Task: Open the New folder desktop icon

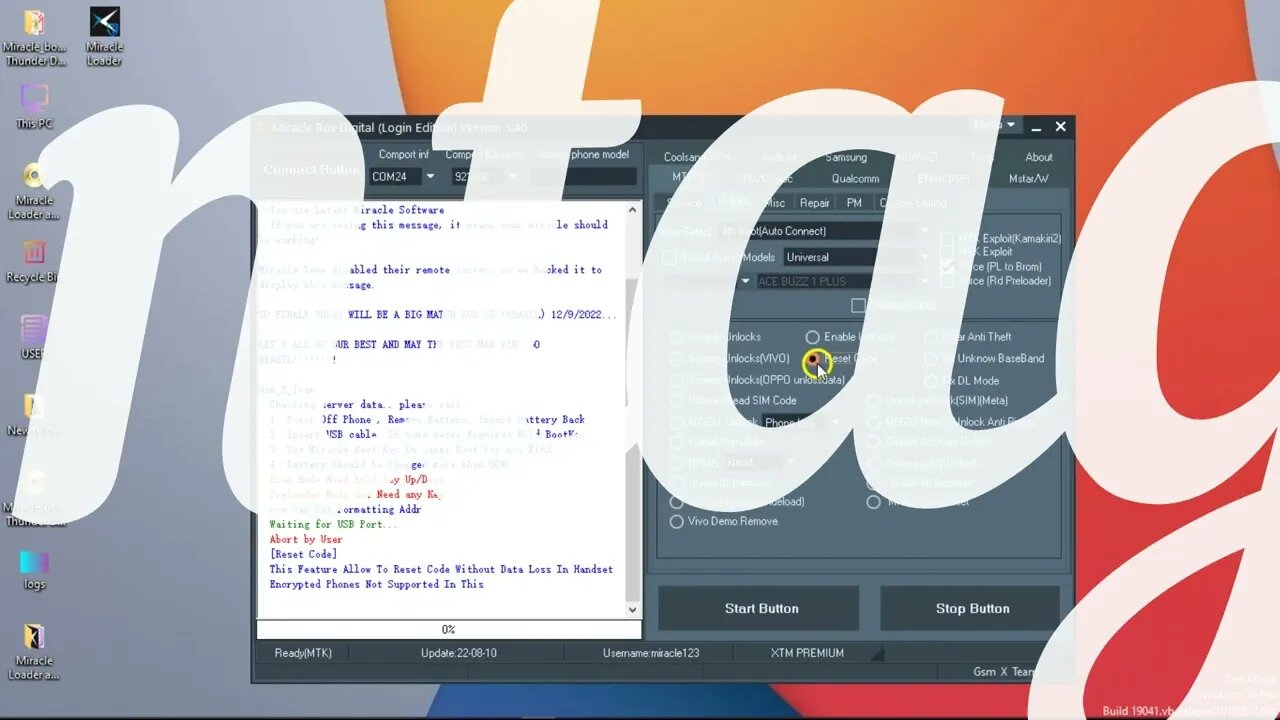Action: click(x=34, y=415)
